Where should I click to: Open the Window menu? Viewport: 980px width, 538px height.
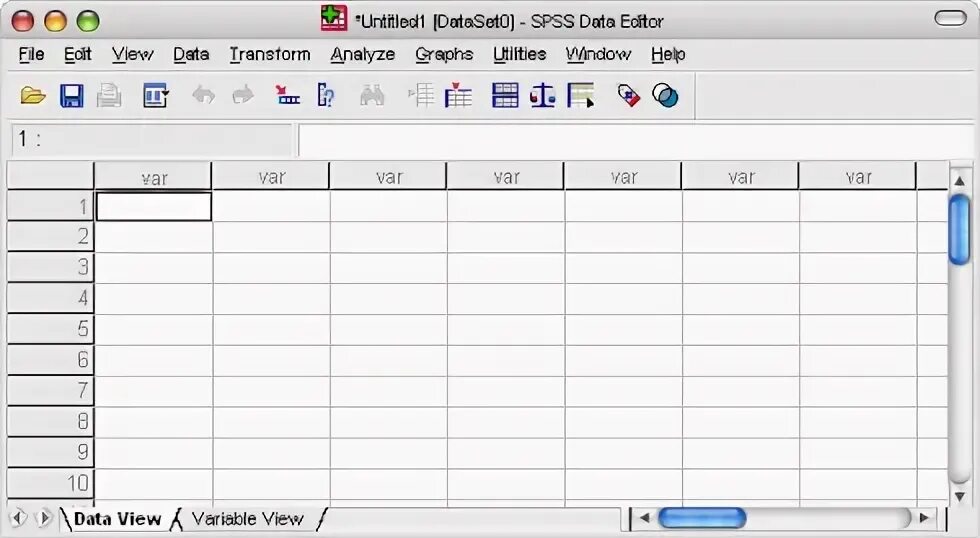click(x=598, y=54)
